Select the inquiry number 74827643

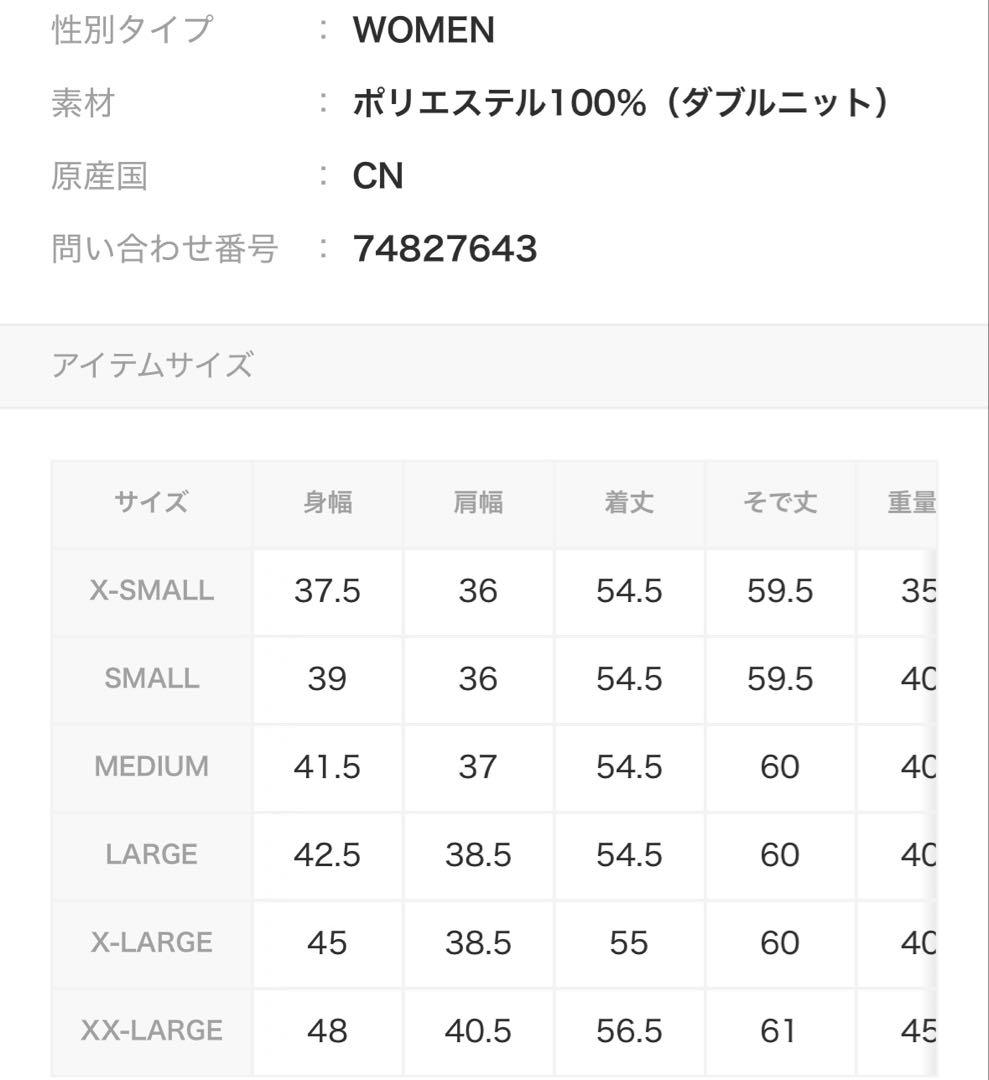coord(445,249)
